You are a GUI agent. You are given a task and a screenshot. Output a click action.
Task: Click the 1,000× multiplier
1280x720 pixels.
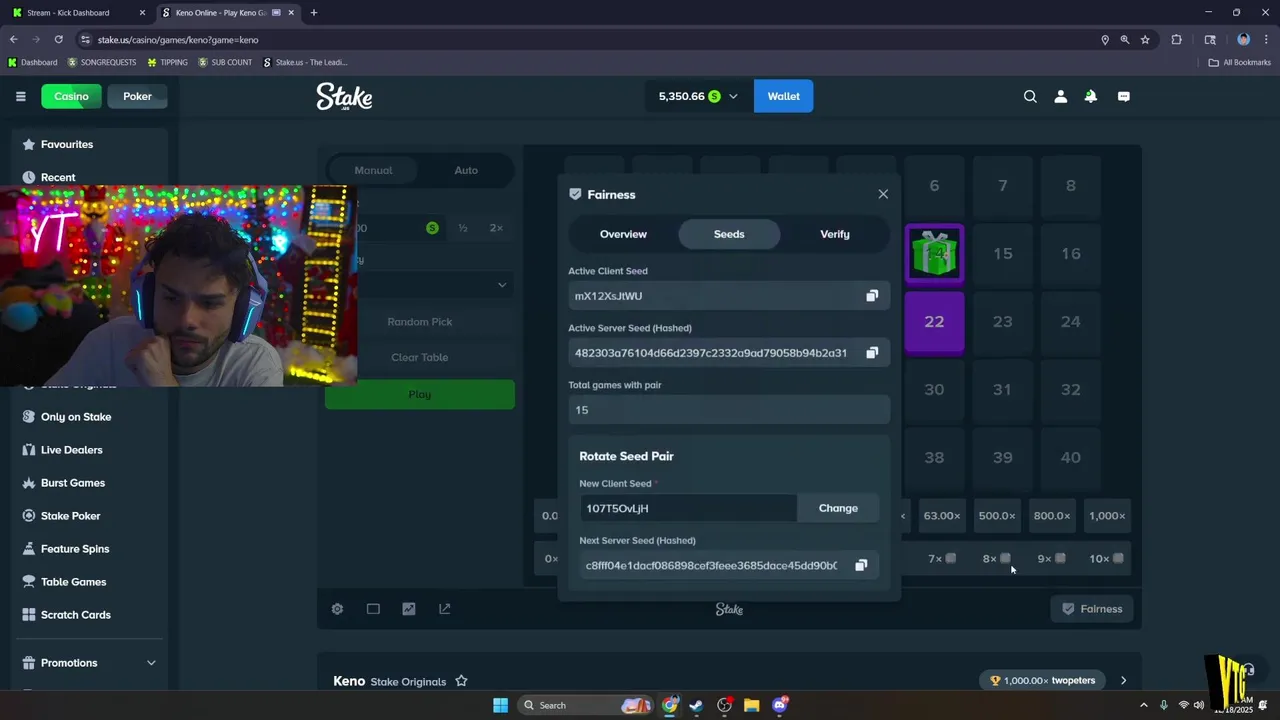point(1106,516)
